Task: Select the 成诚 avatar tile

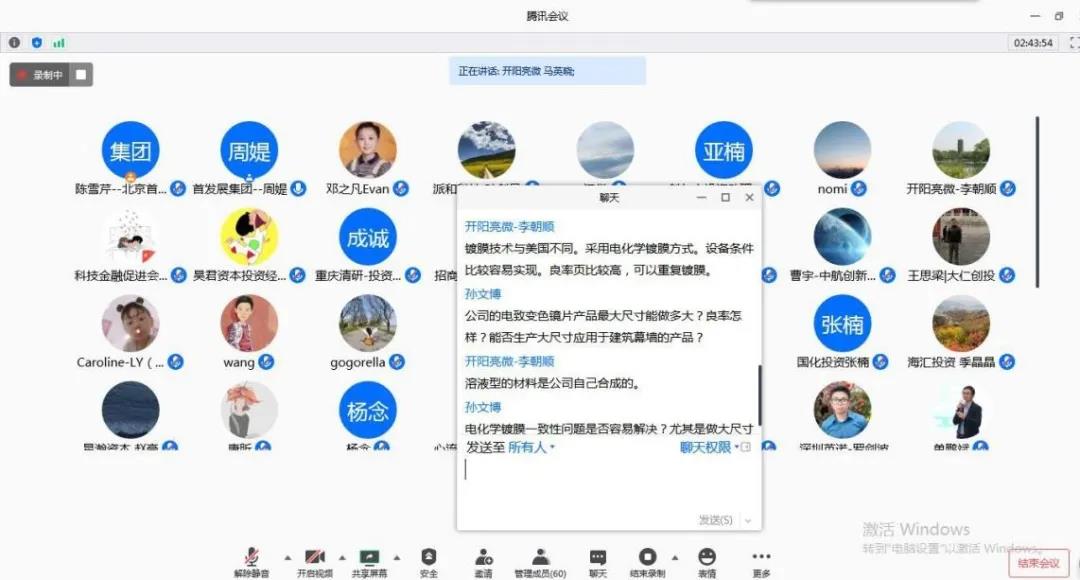Action: [x=368, y=237]
